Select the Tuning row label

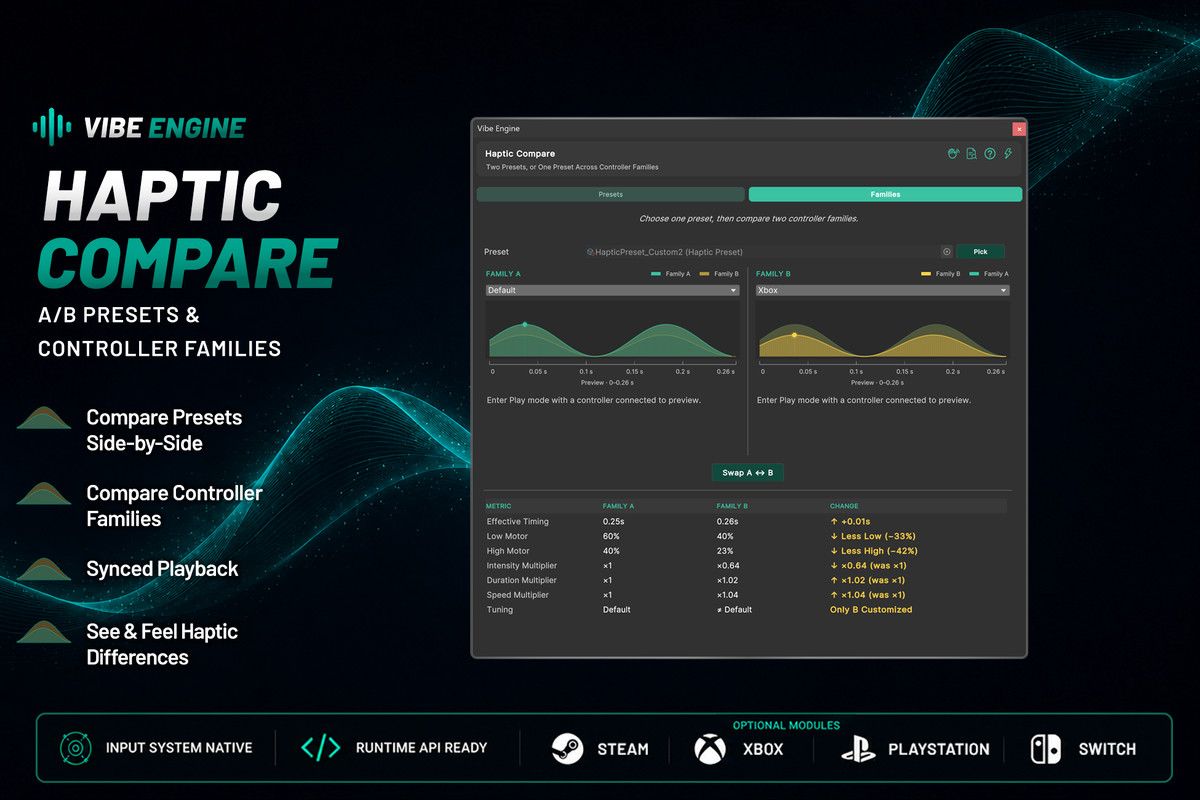click(499, 609)
